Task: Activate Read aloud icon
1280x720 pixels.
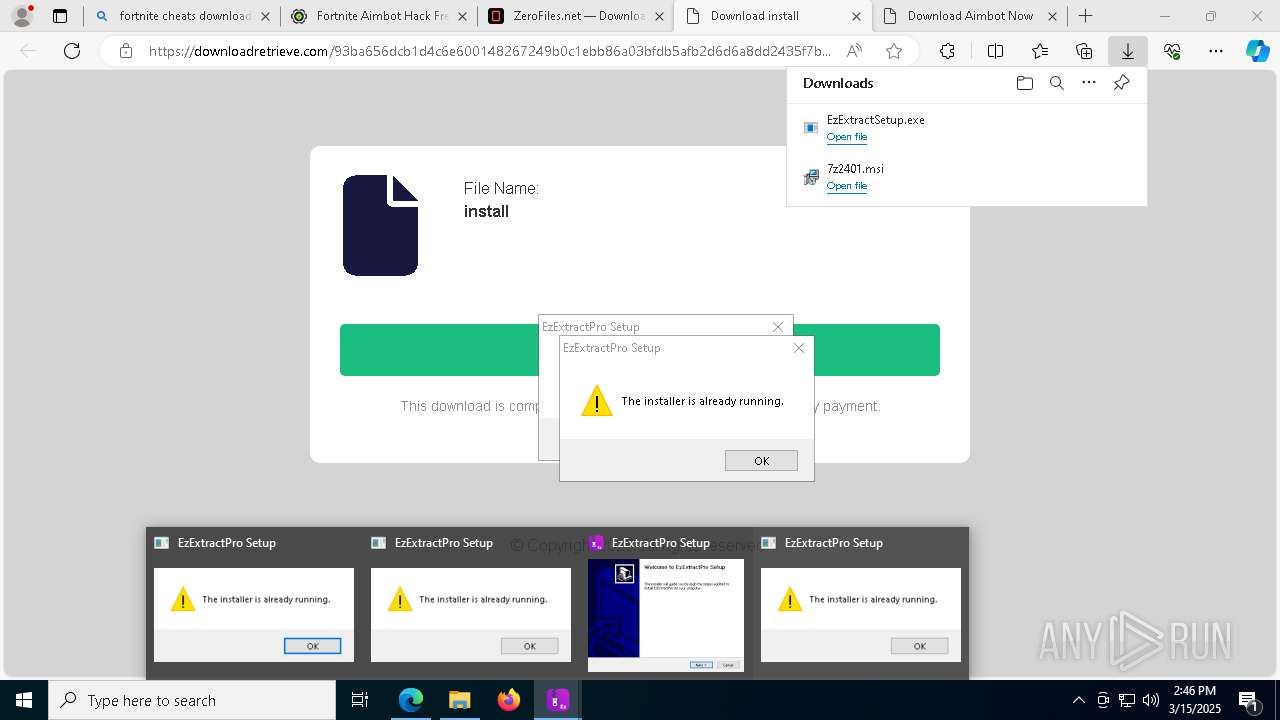Action: tap(854, 51)
